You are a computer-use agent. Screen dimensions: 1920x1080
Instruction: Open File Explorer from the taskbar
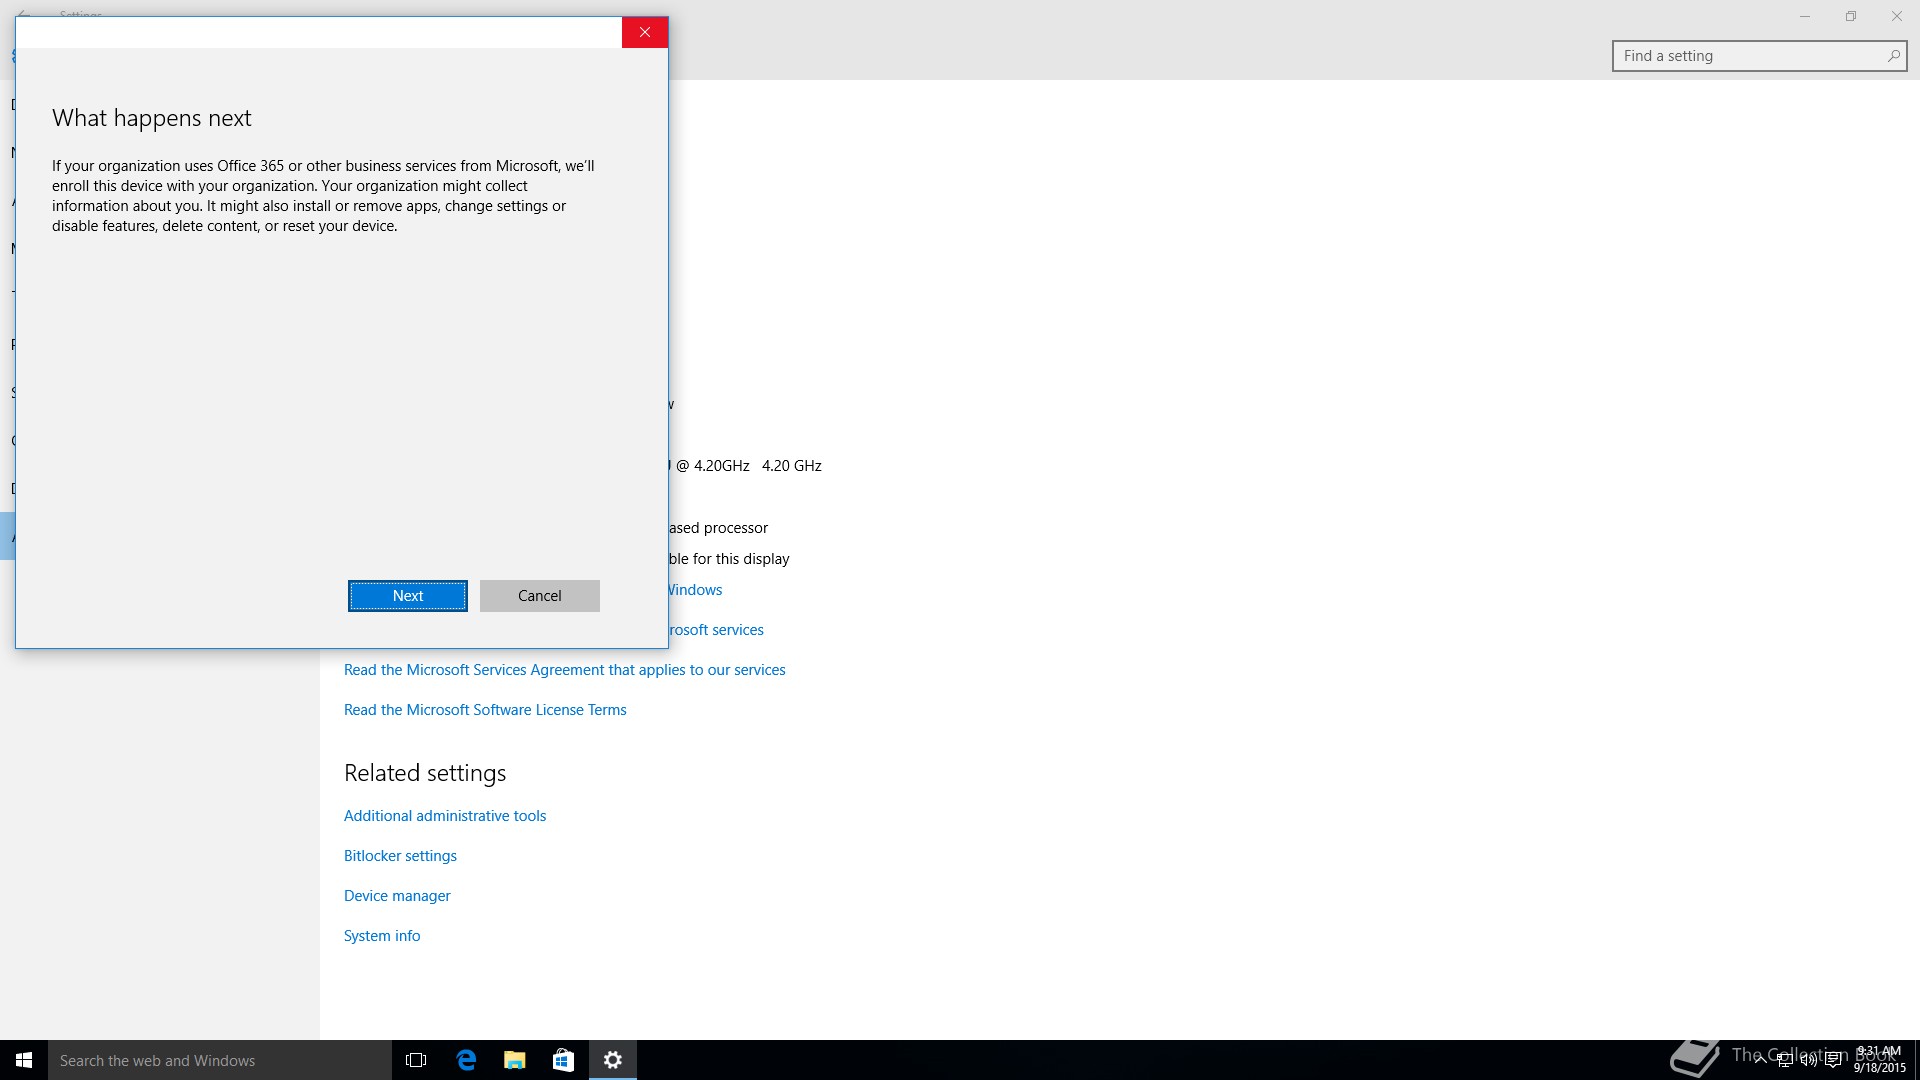click(x=515, y=1060)
